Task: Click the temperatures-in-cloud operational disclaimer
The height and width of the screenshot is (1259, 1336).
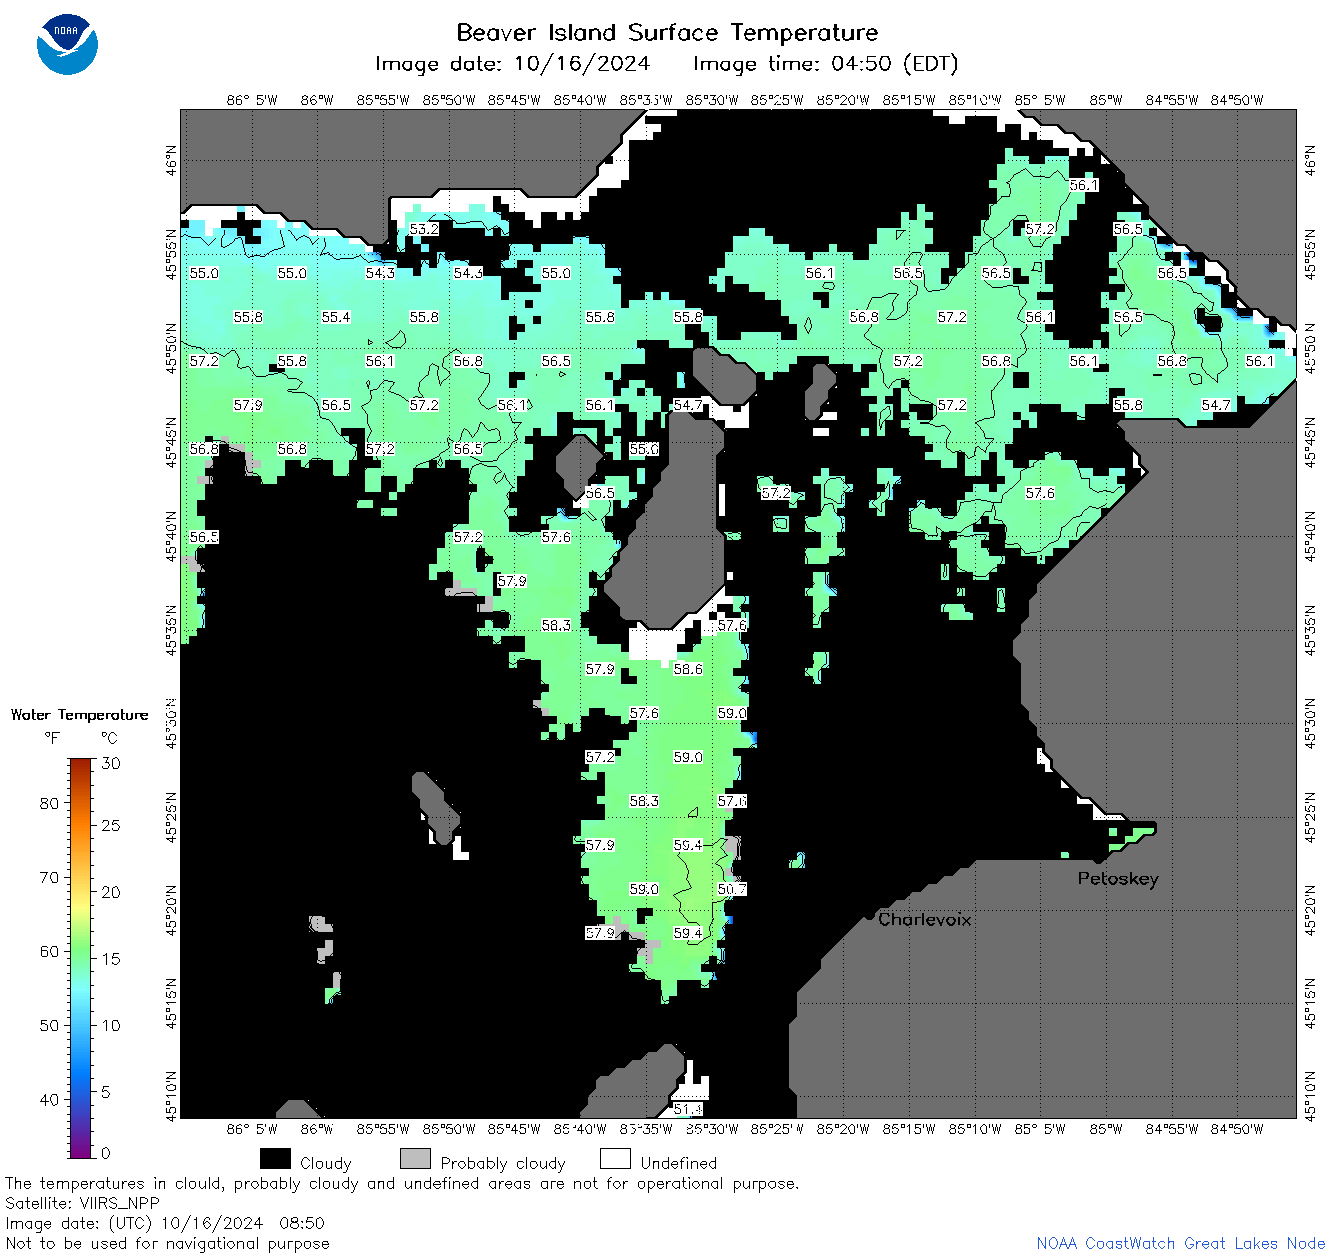Action: point(402,1183)
